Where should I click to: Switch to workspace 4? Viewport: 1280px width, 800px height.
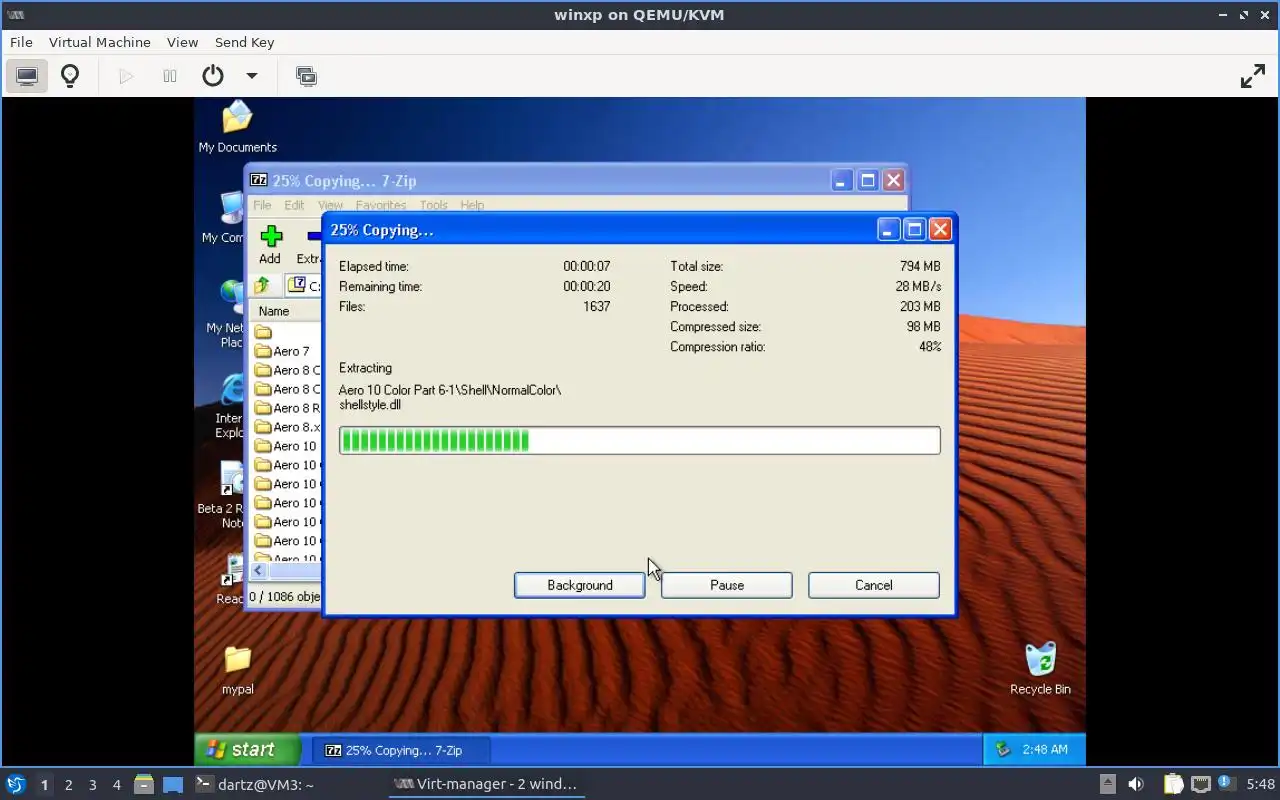click(x=116, y=785)
